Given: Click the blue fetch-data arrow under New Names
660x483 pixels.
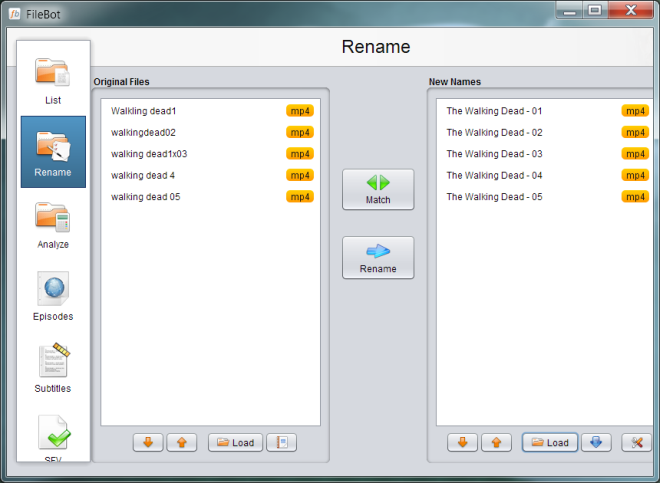Looking at the screenshot, I should (596, 442).
